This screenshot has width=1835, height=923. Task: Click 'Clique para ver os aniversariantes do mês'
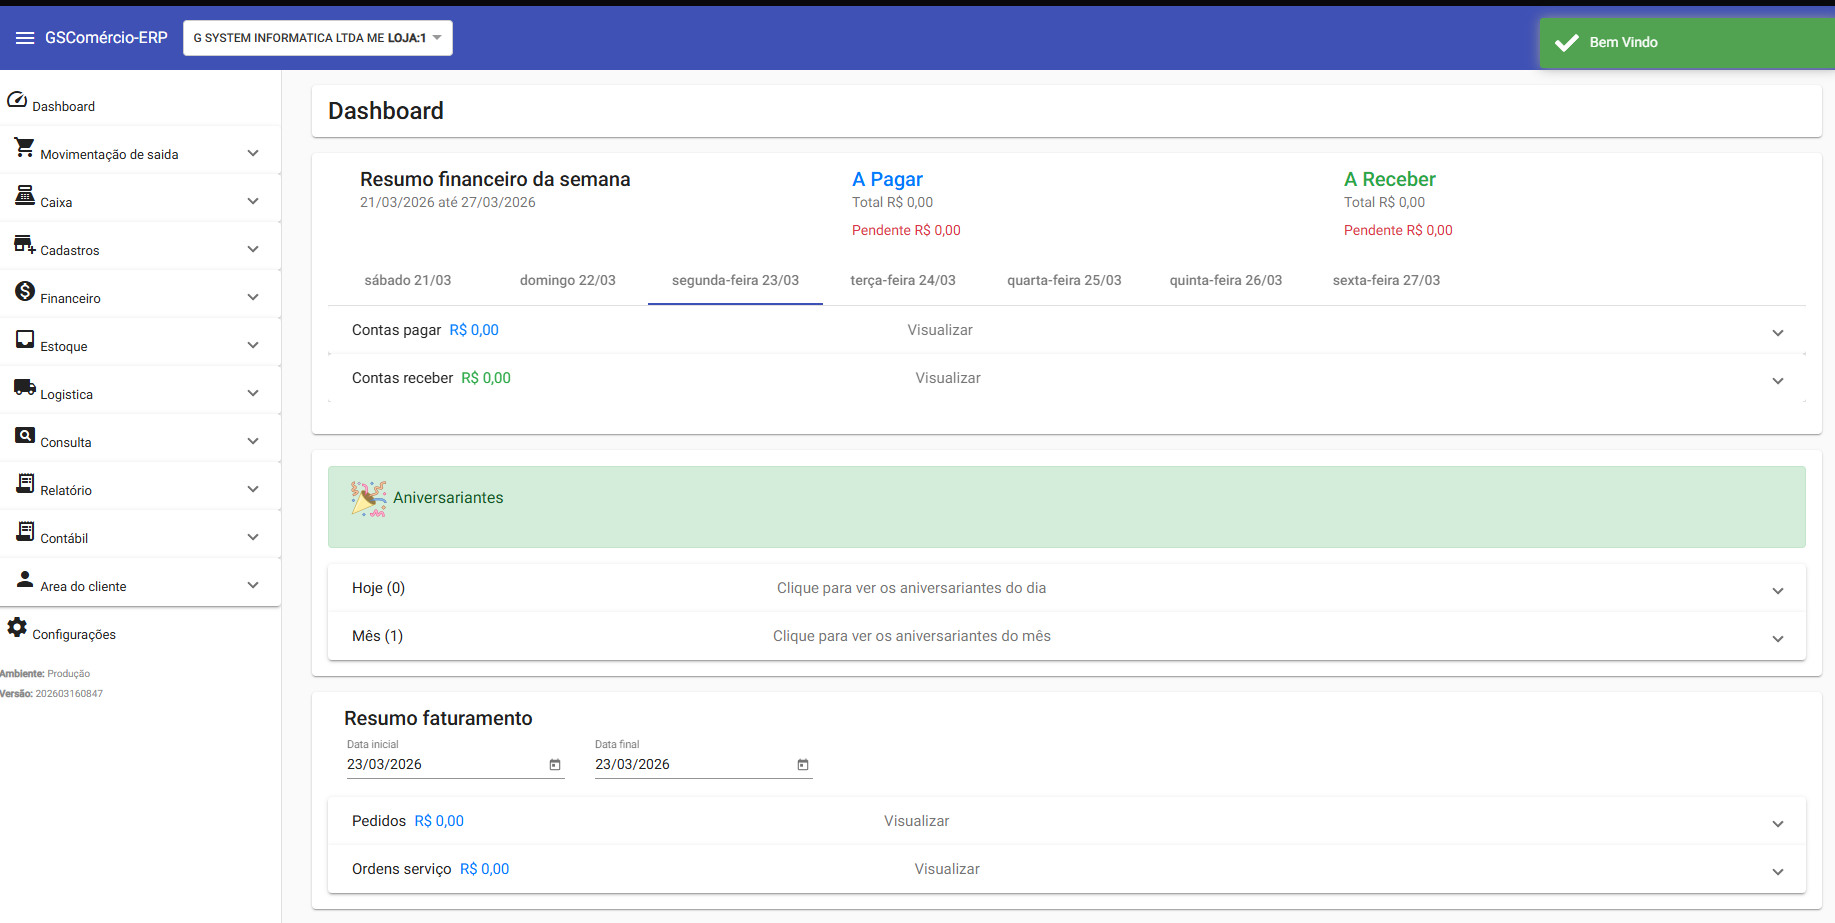pos(912,636)
